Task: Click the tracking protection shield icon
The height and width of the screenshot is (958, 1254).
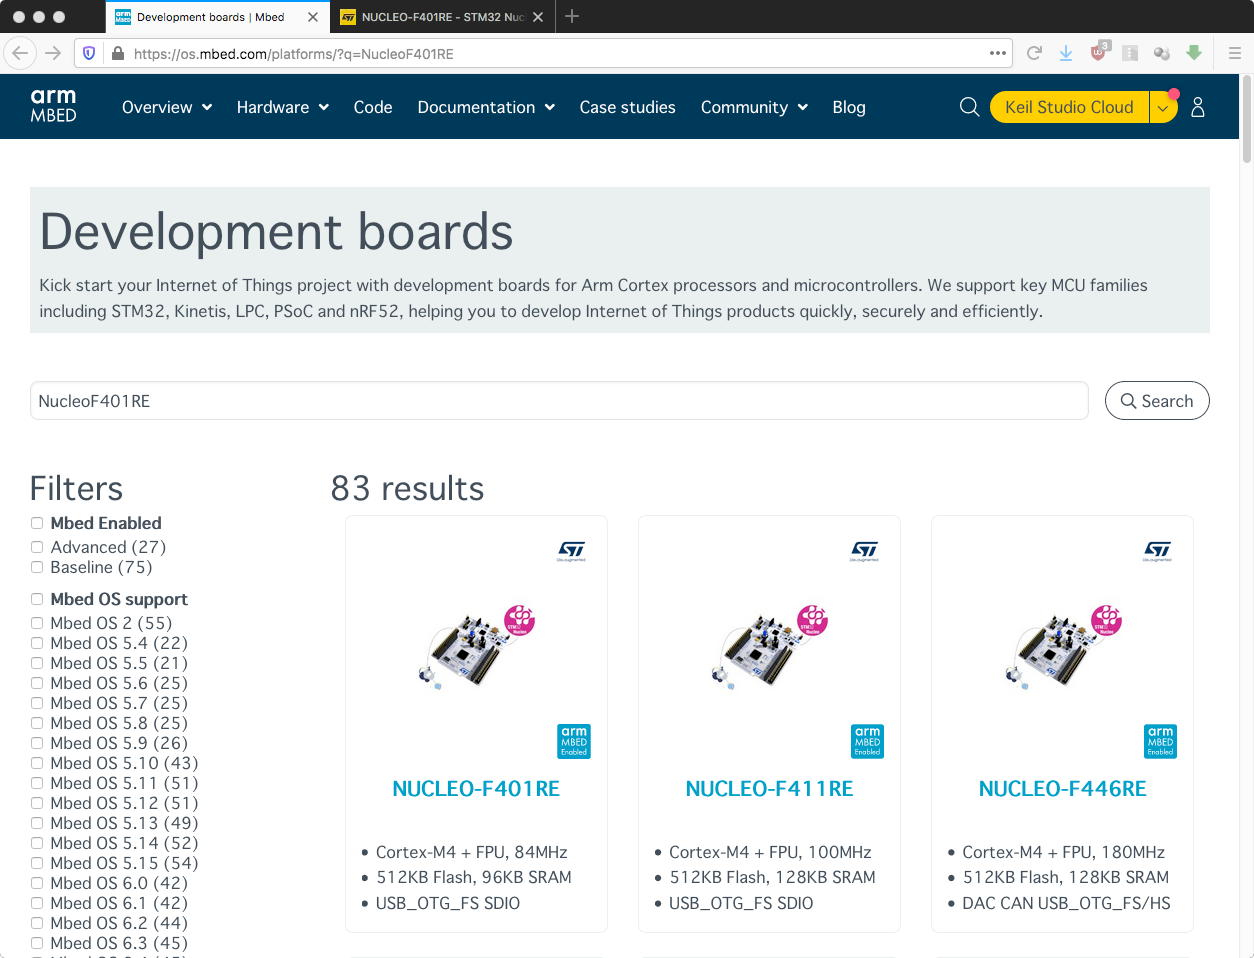Action: 89,53
